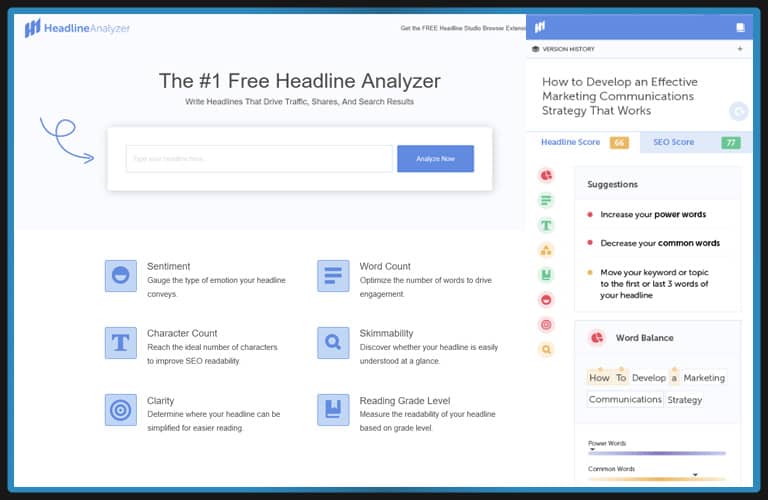The height and width of the screenshot is (500, 768).
Task: Click the refresh circle beside the headline text
Action: (738, 111)
